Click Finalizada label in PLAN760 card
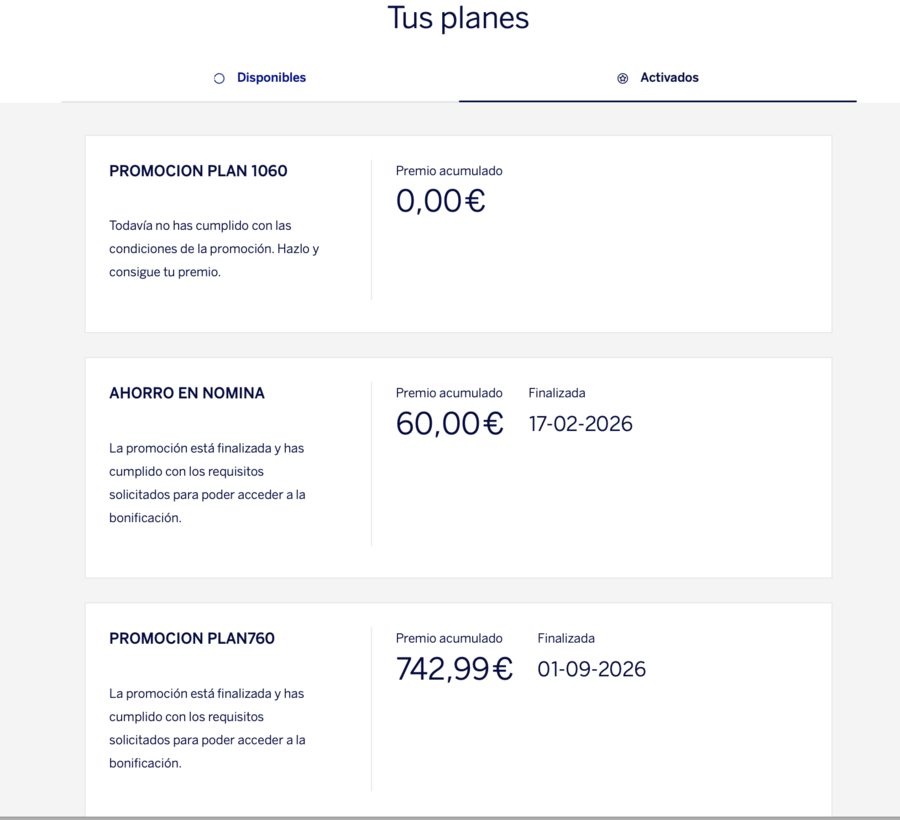 566,639
